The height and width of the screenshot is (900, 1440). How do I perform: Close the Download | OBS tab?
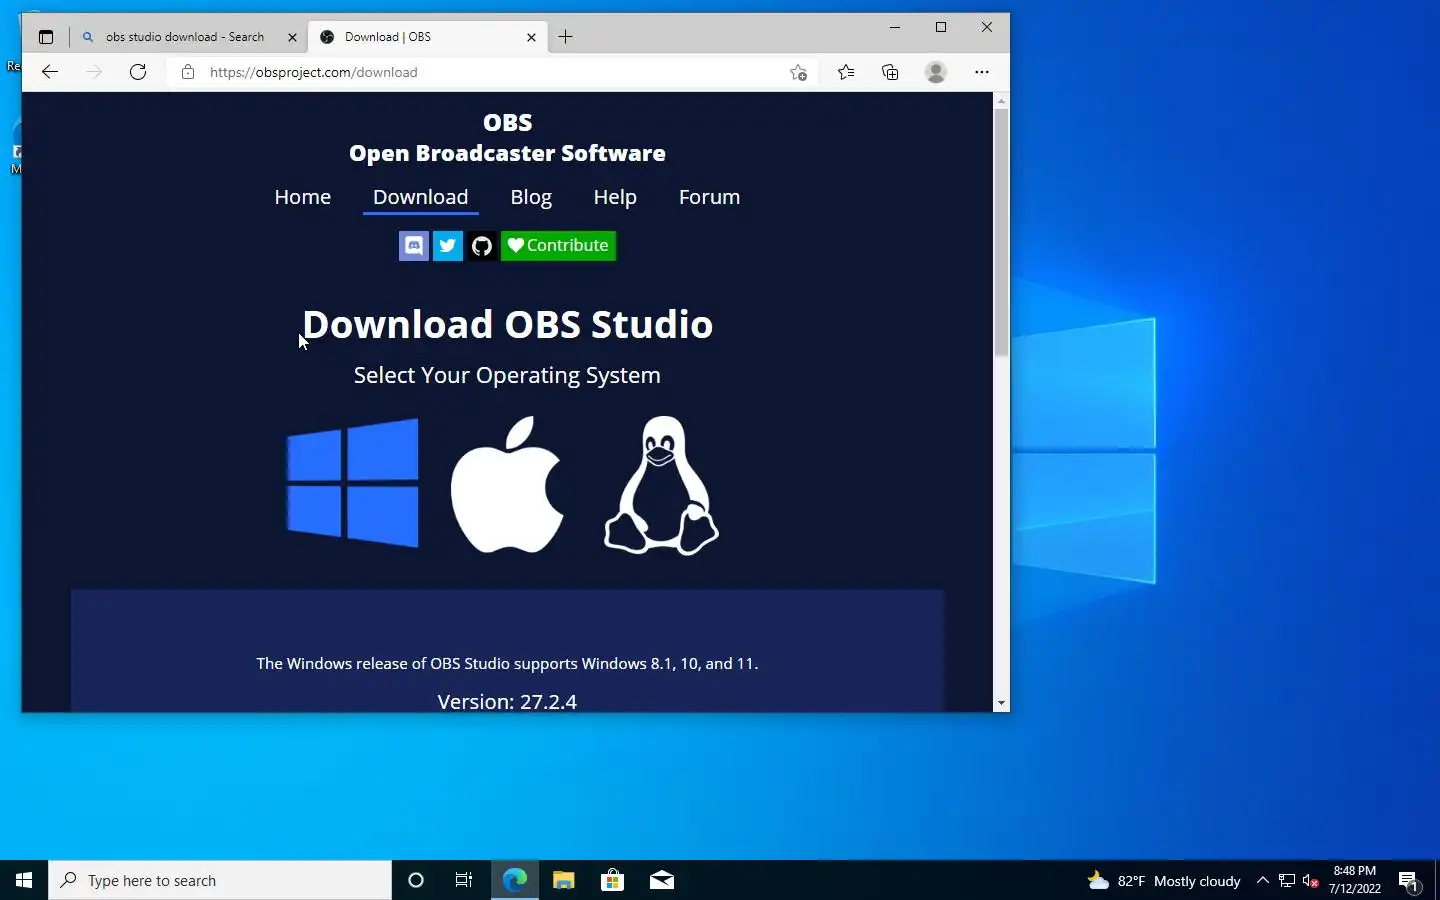531,37
